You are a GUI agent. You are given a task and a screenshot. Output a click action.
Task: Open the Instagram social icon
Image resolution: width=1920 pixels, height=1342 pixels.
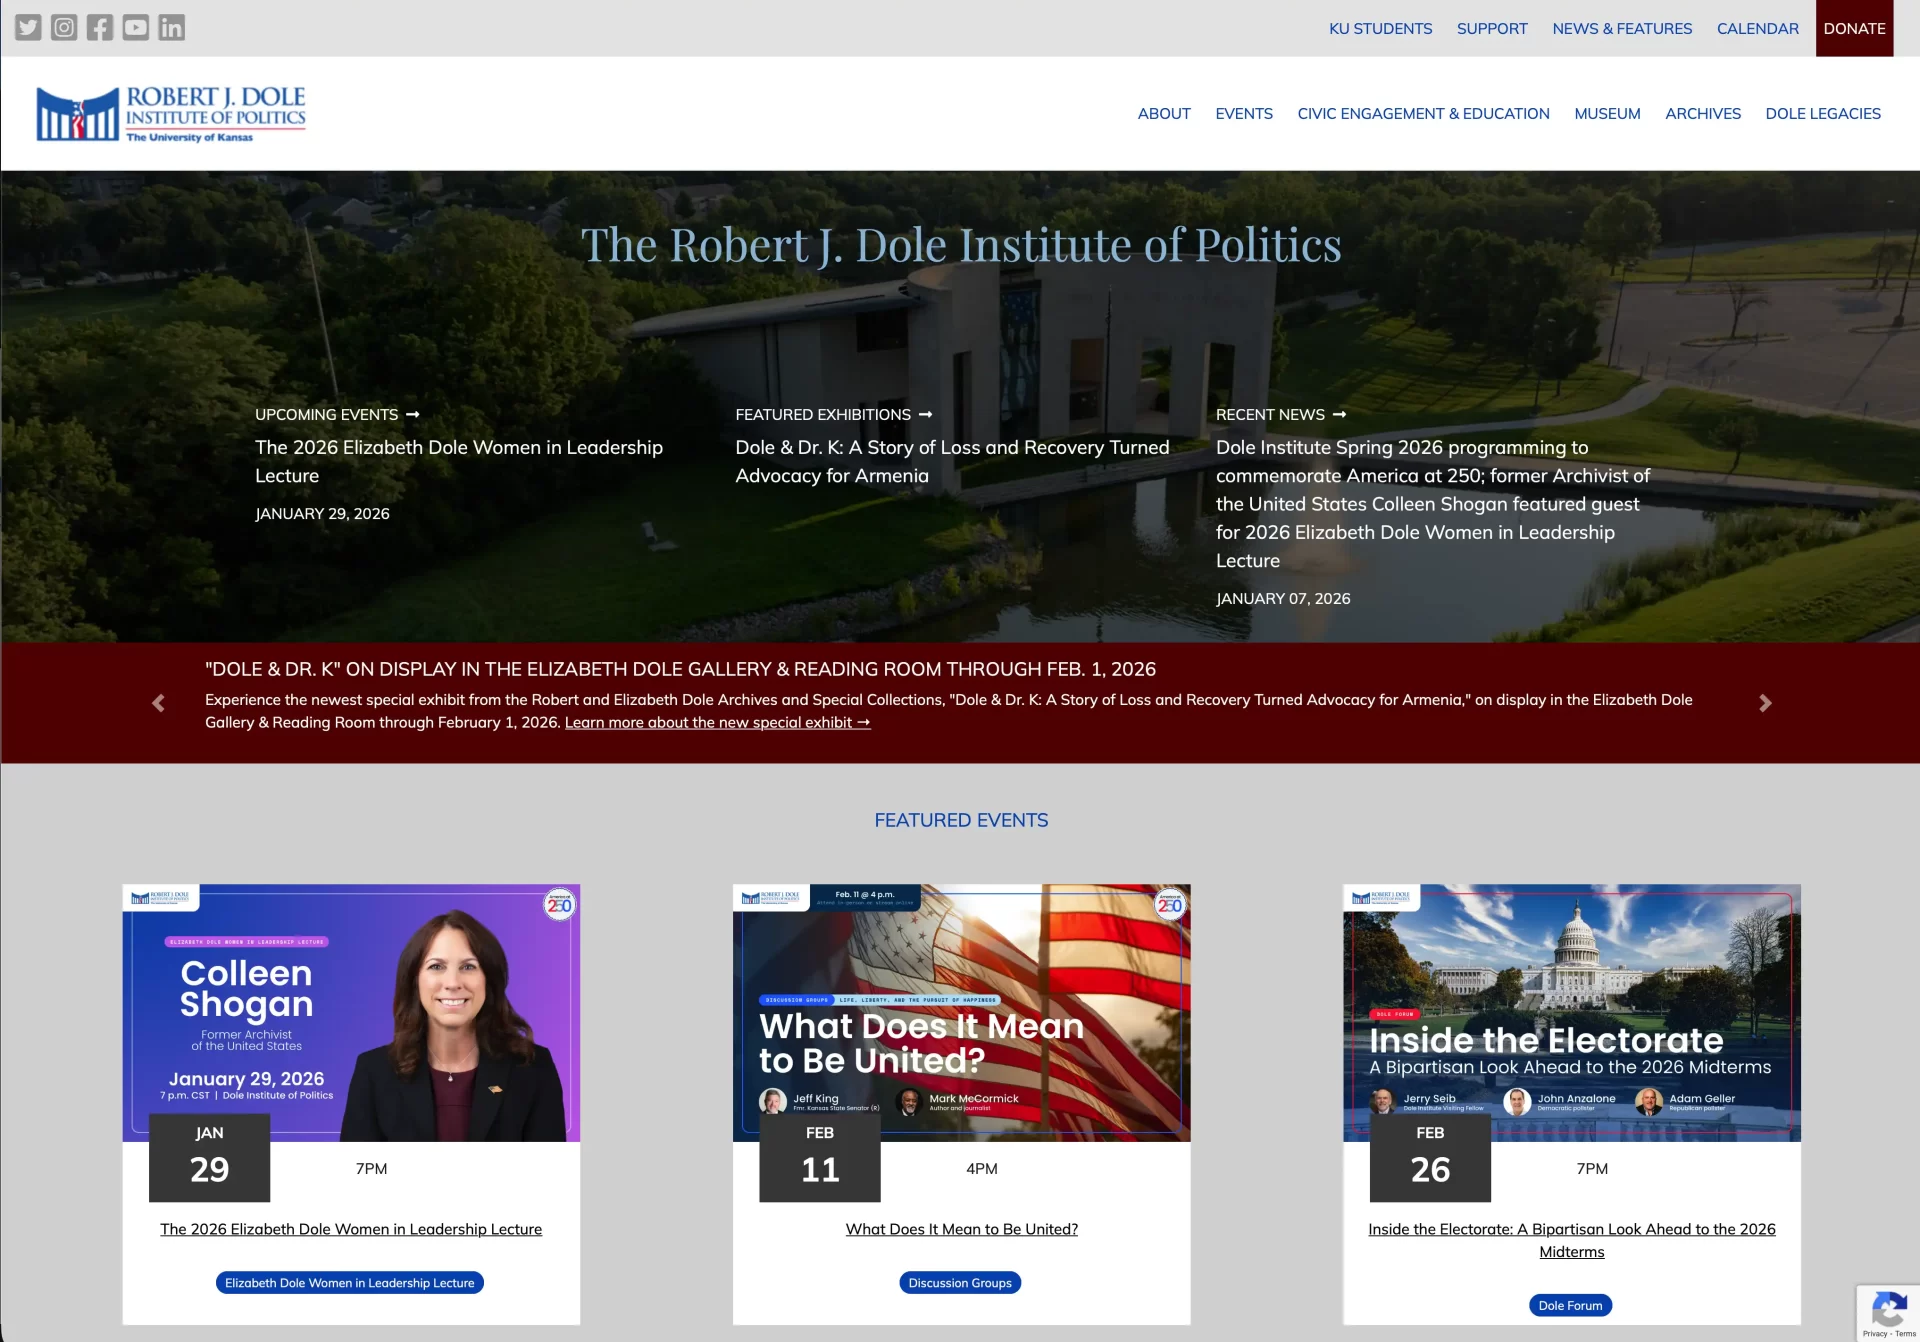pos(64,27)
